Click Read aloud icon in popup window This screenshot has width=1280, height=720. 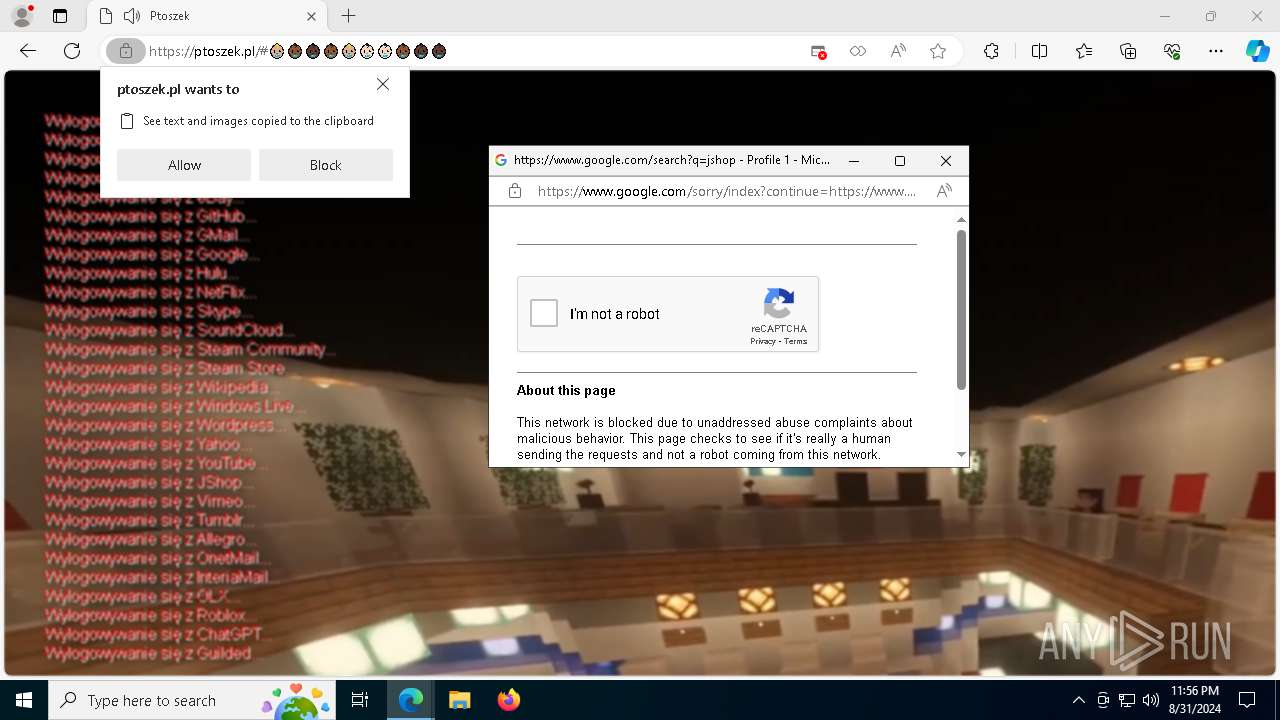944,191
